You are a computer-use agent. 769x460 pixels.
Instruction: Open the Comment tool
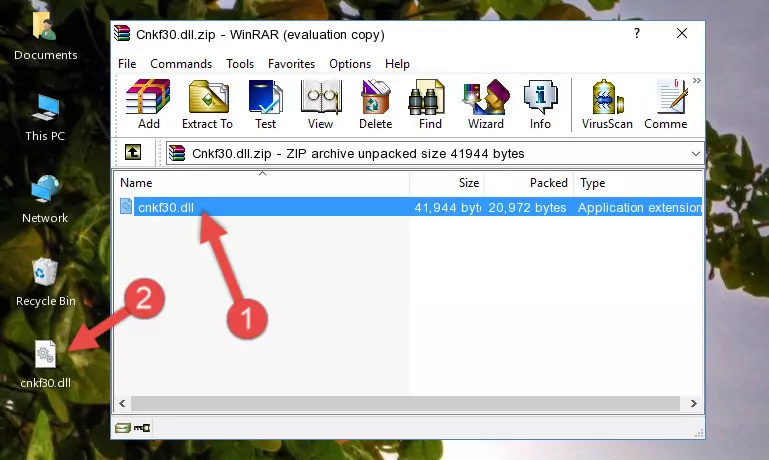[666, 104]
